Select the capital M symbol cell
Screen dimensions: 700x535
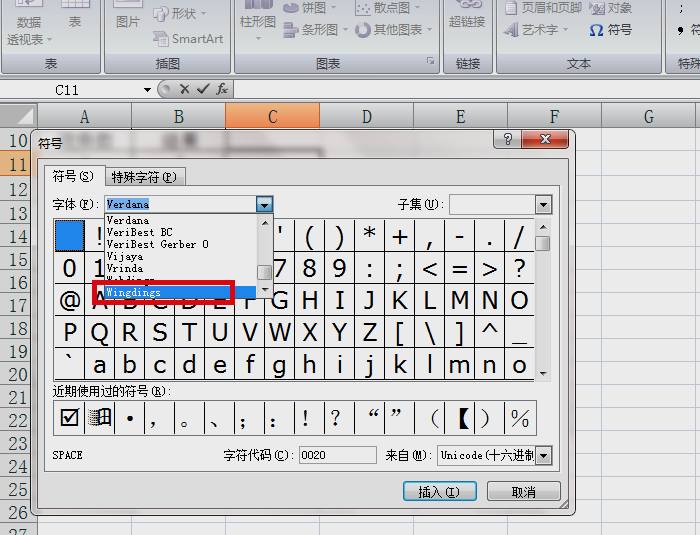(x=459, y=300)
